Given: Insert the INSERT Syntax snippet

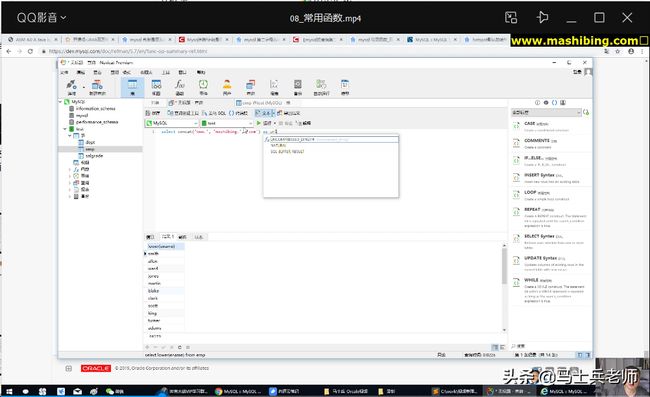Looking at the screenshot, I should pyautogui.click(x=550, y=178).
